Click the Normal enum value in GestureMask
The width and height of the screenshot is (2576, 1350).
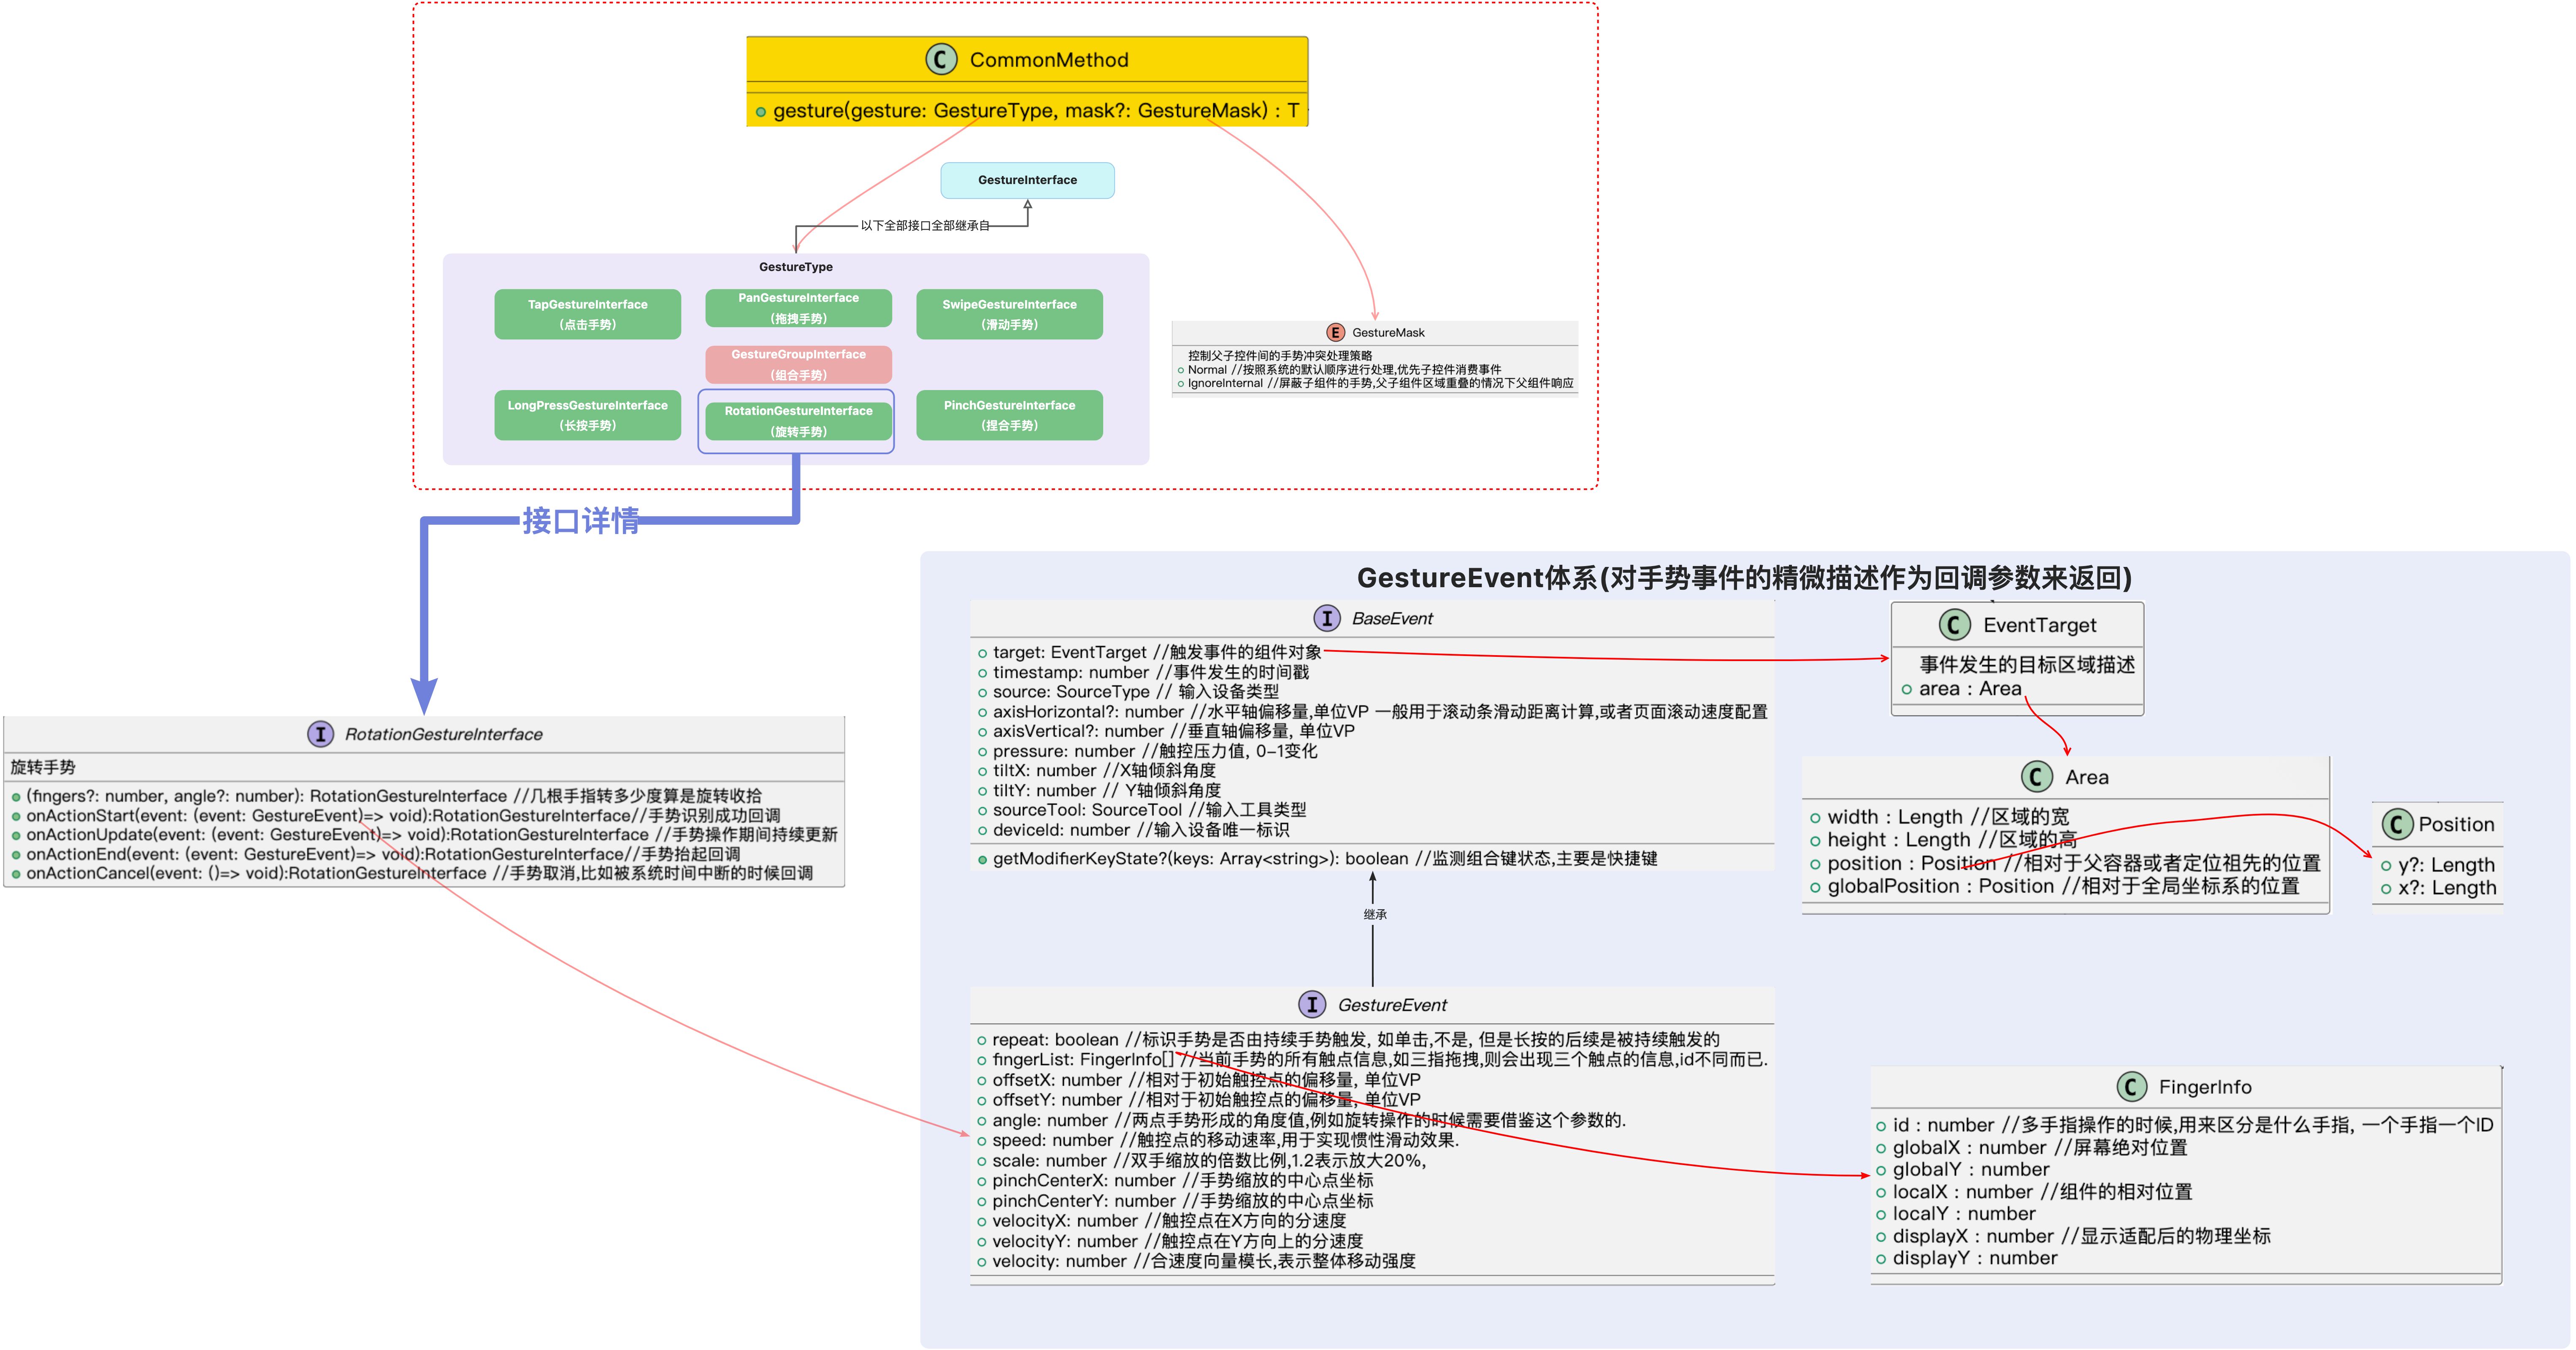1339,369
